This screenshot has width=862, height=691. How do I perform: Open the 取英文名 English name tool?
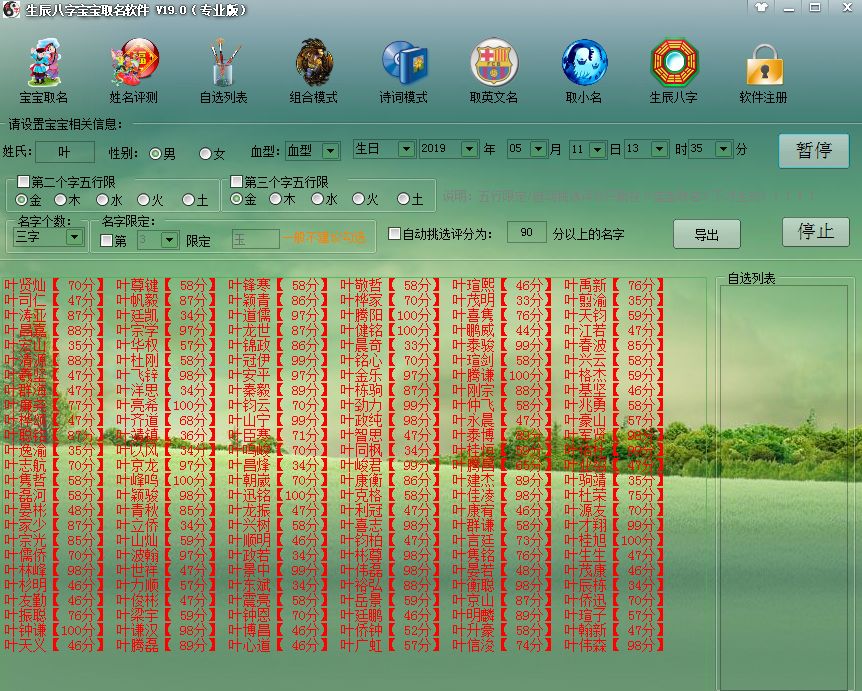pos(494,70)
